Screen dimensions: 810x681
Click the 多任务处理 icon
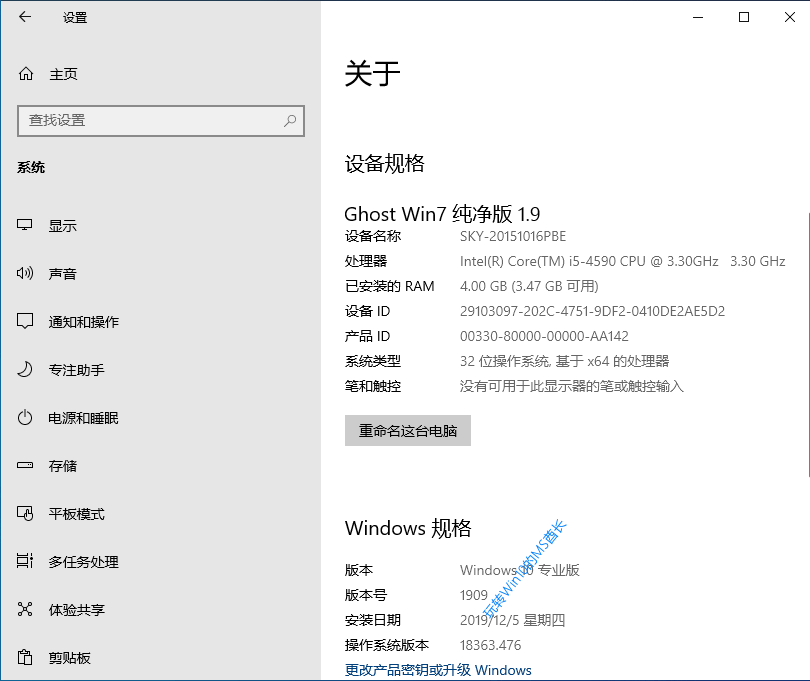pos(25,561)
